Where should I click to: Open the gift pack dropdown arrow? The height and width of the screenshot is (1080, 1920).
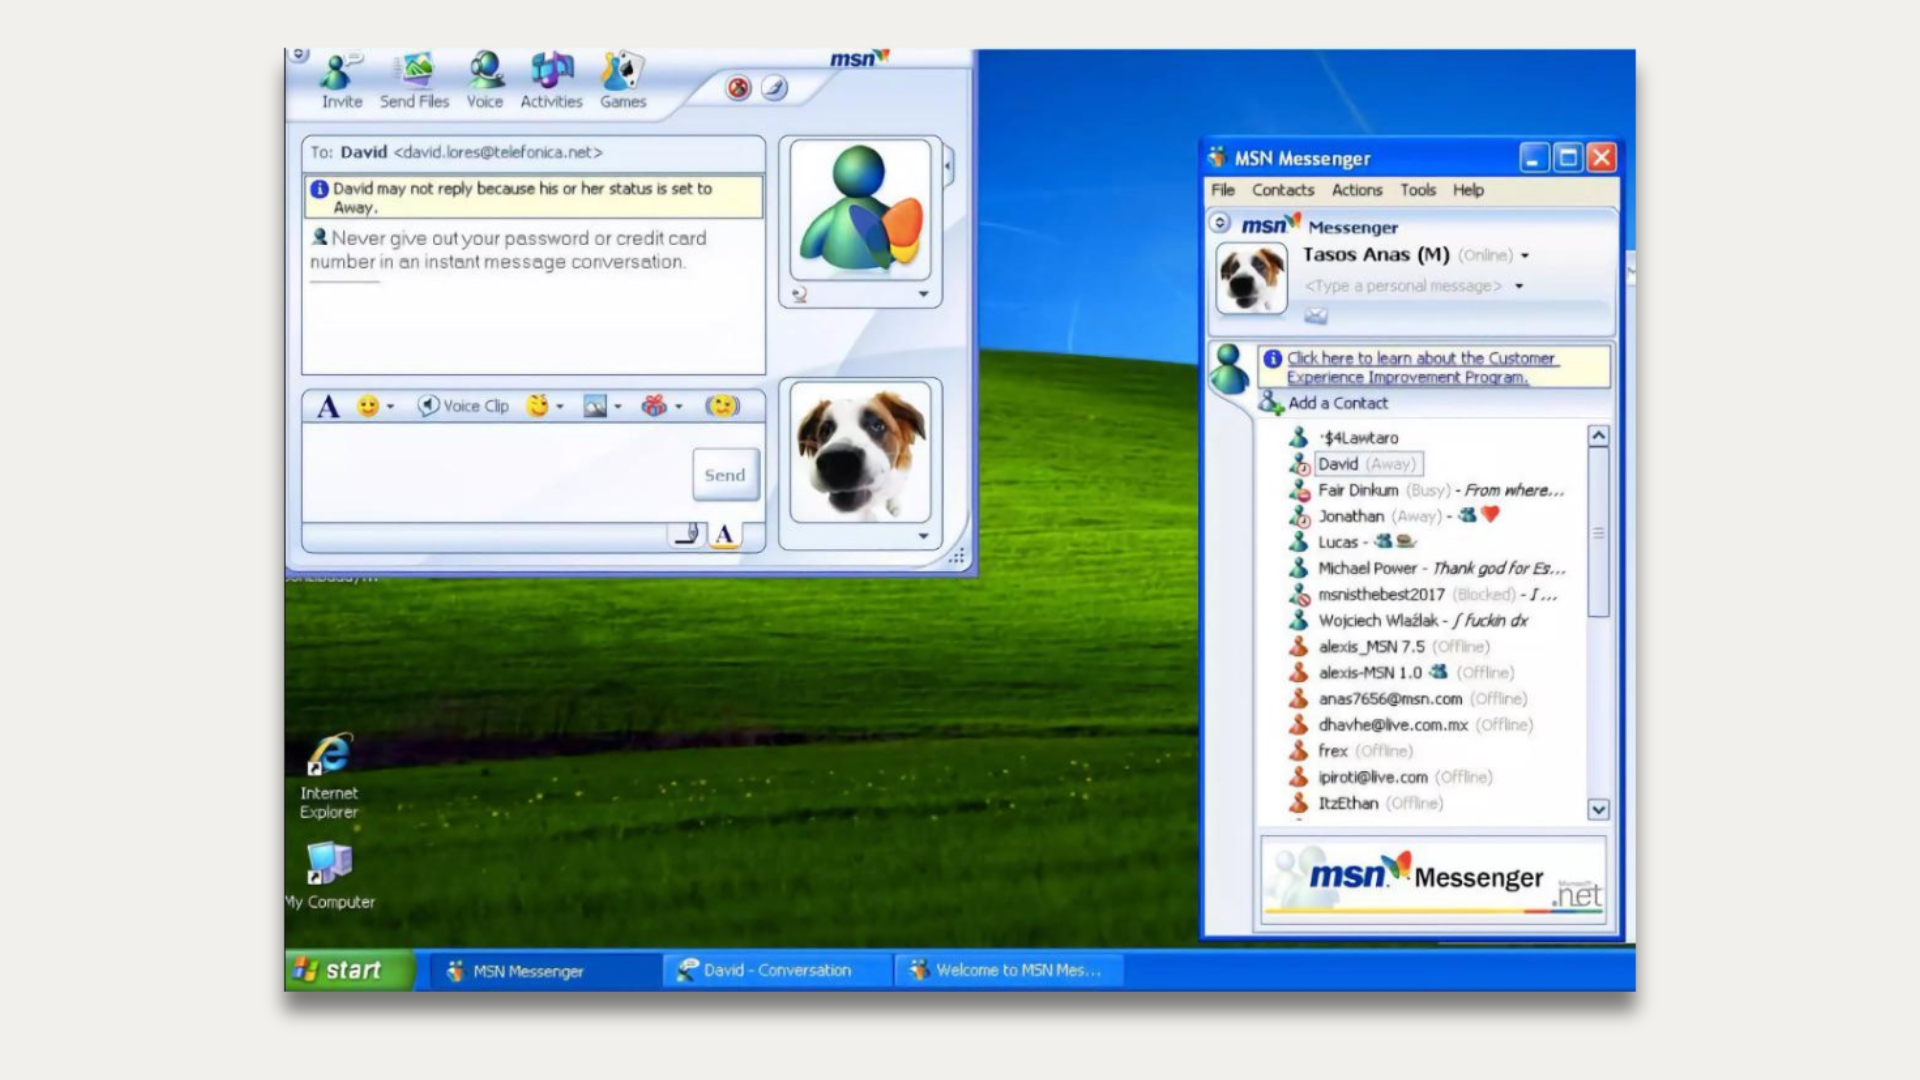pos(679,407)
